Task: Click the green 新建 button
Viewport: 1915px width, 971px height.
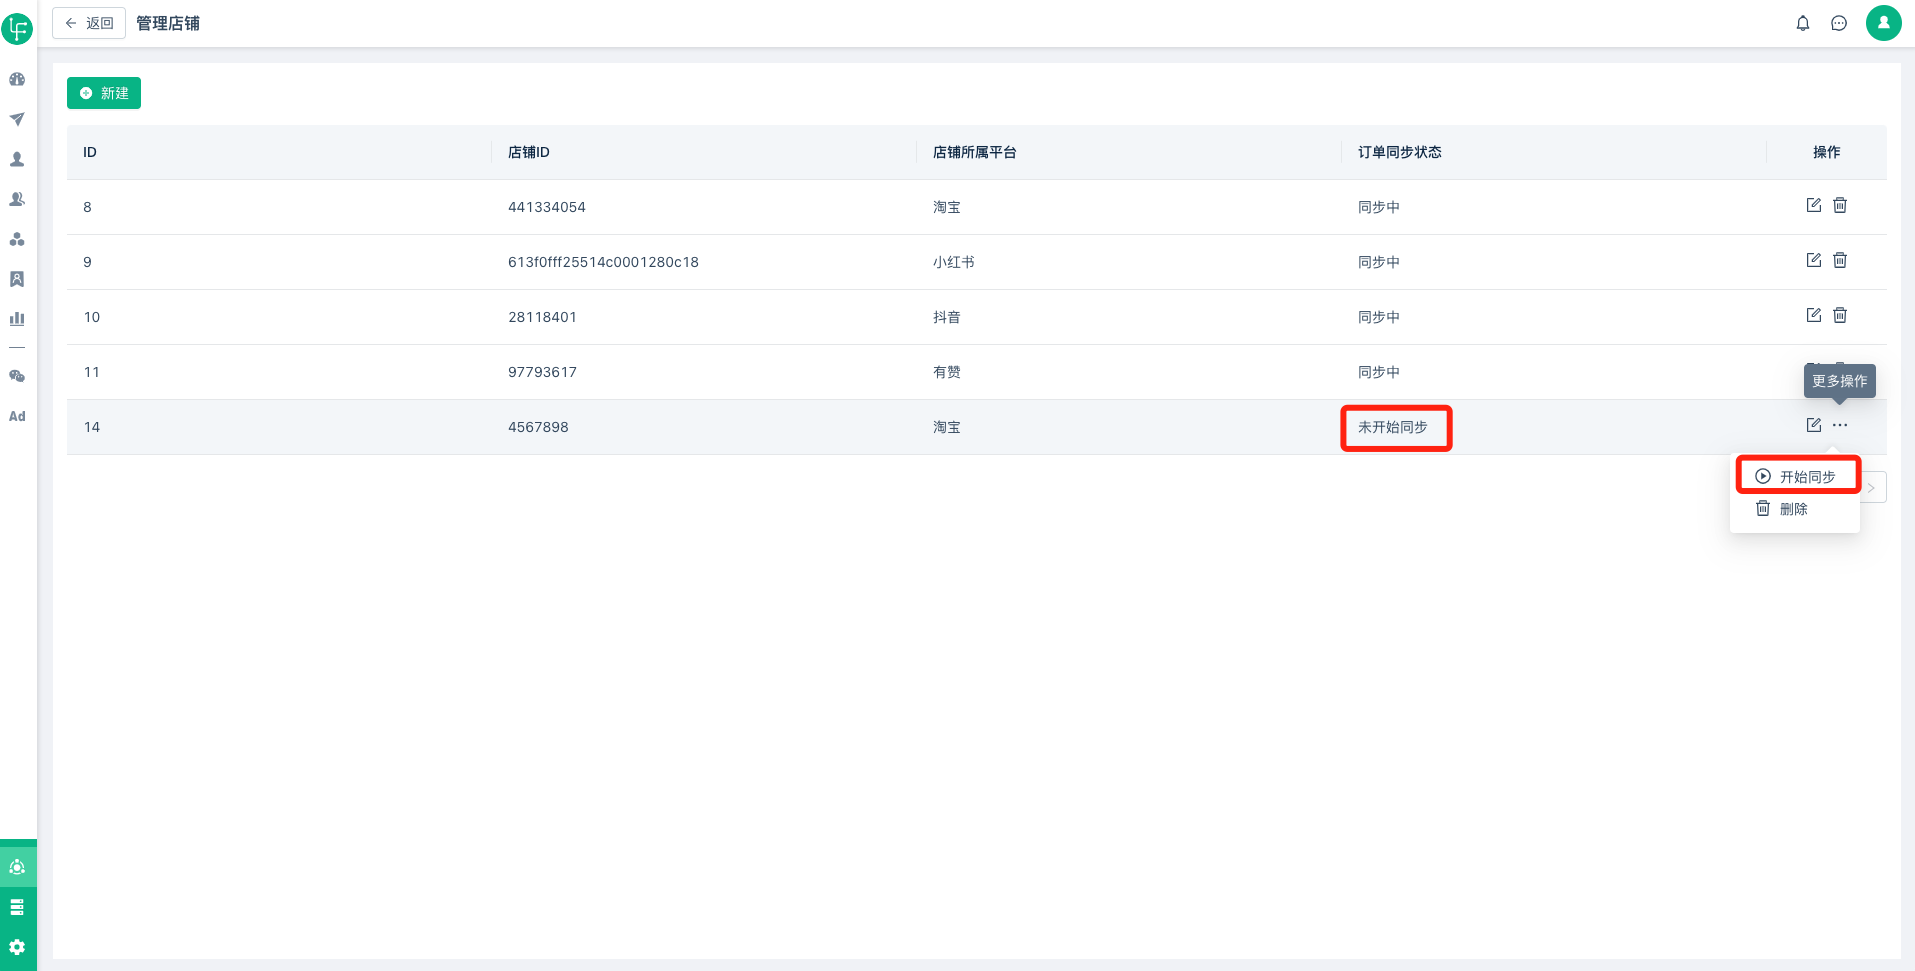Action: tap(104, 93)
